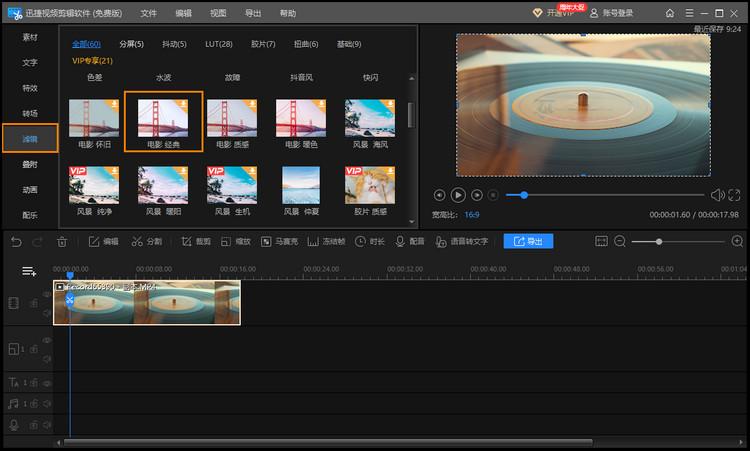
Task: Switch to 特效 effects sidebar tab
Action: coord(30,88)
